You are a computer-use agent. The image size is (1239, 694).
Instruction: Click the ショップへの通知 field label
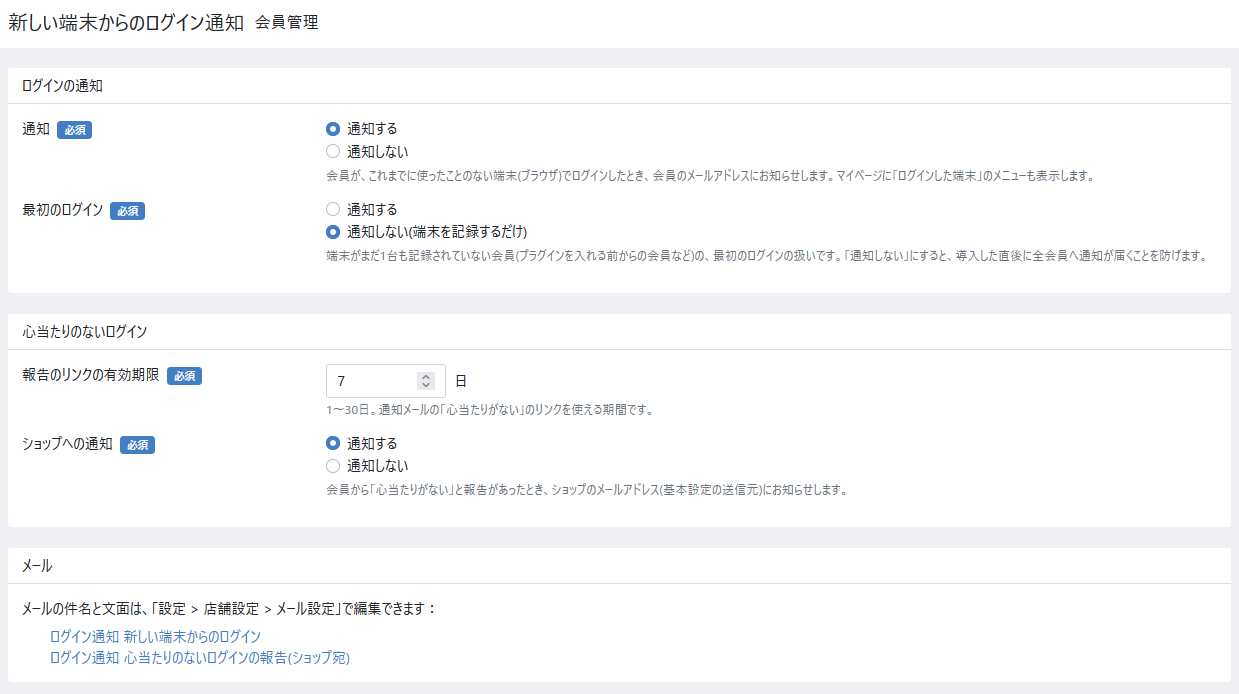pyautogui.click(x=67, y=444)
